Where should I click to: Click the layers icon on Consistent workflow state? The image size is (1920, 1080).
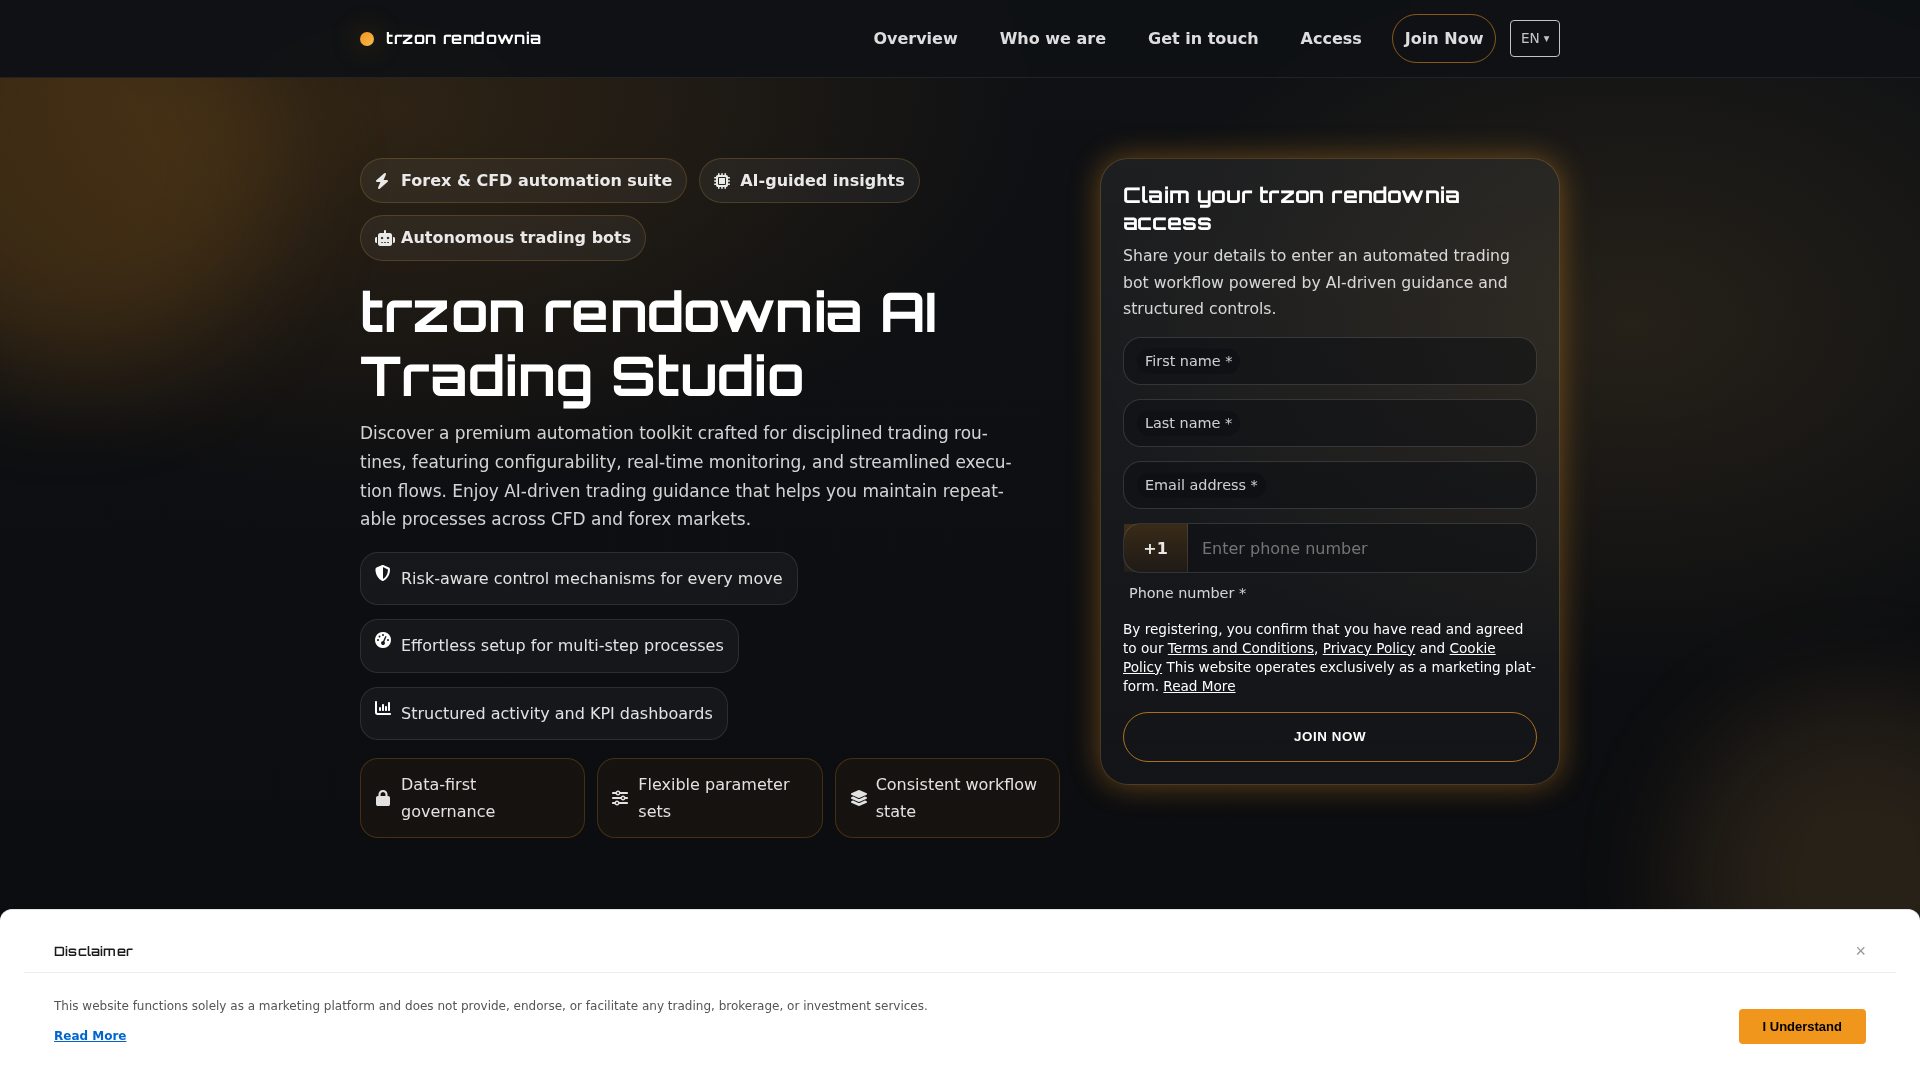coord(859,798)
